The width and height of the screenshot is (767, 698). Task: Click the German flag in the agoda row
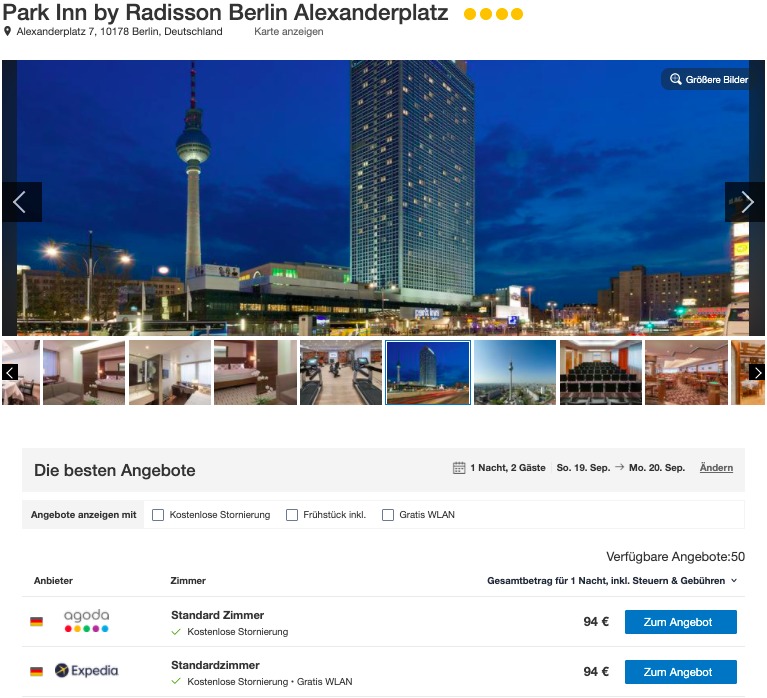pyautogui.click(x=36, y=622)
